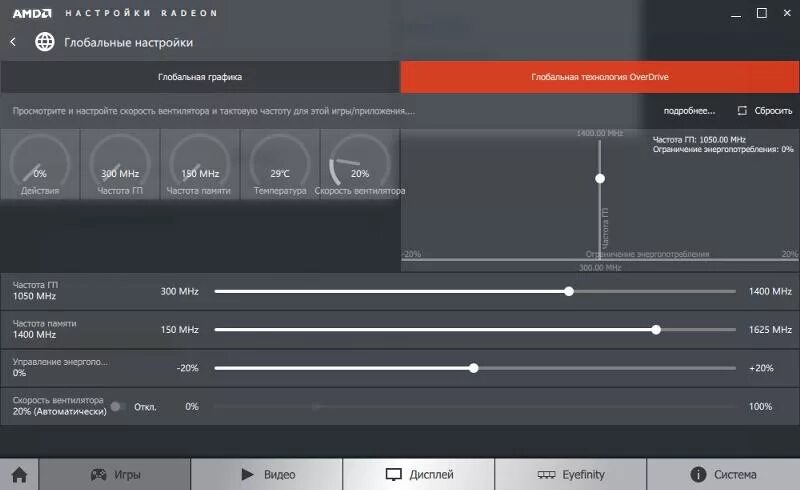The image size is (800, 490).
Task: Switch to Глобальная графика tab
Action: pos(200,77)
